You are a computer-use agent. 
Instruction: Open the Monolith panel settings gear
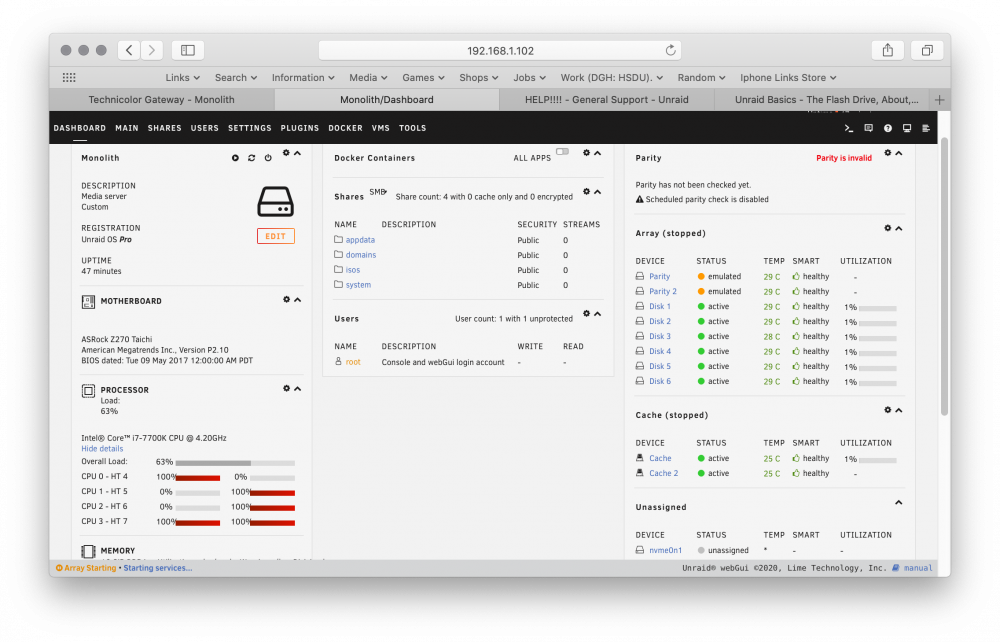[x=286, y=153]
